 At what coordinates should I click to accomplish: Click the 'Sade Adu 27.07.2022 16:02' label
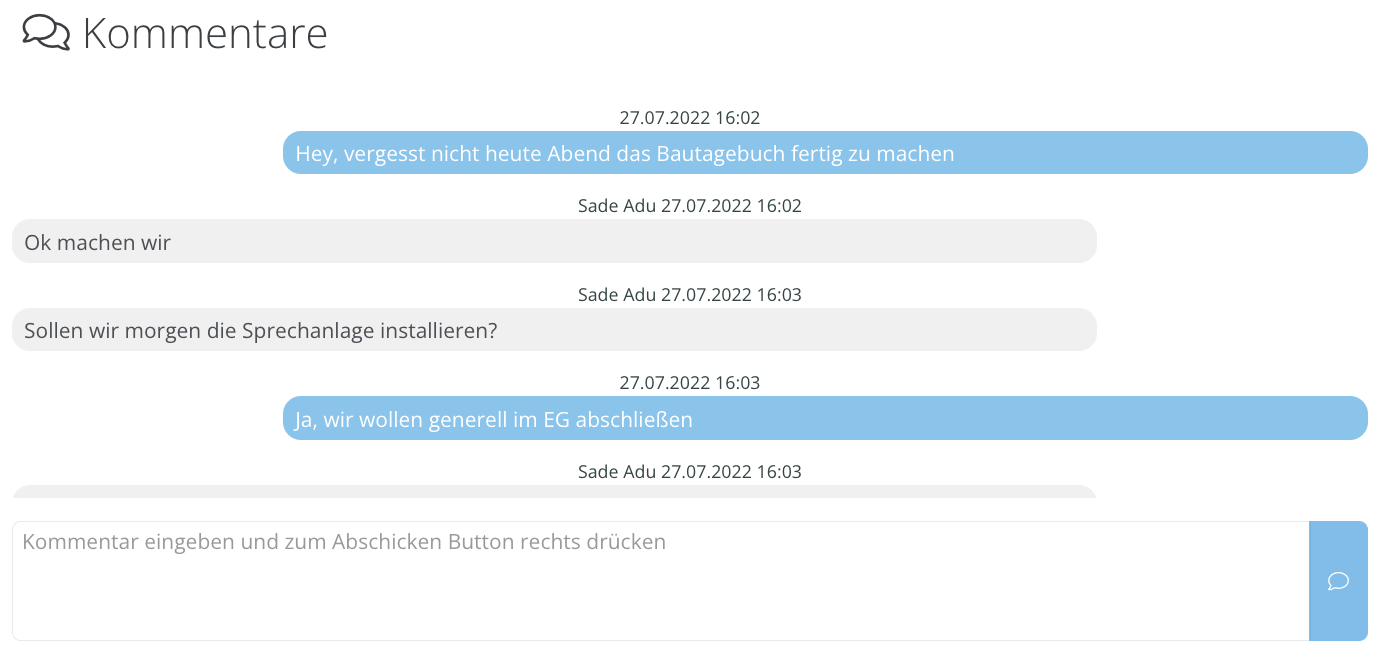690,206
